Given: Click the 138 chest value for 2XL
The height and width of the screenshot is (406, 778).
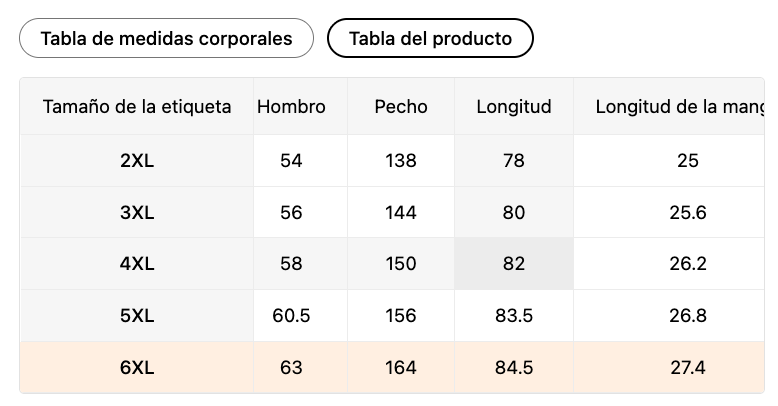Looking at the screenshot, I should (401, 161).
